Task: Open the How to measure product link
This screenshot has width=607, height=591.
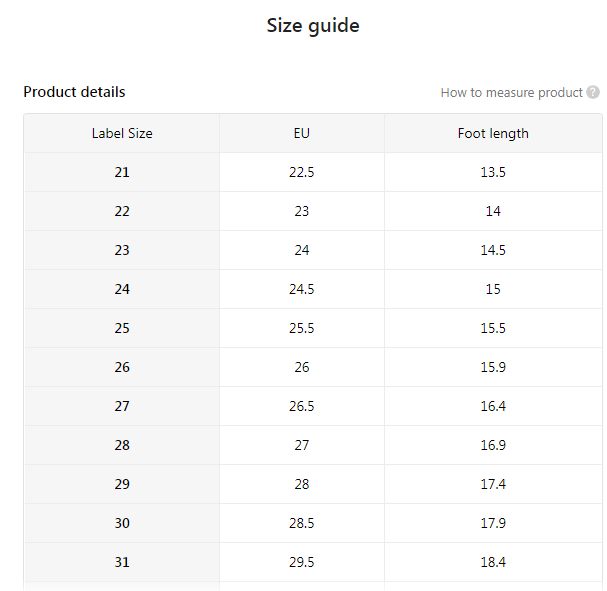Action: [x=511, y=93]
